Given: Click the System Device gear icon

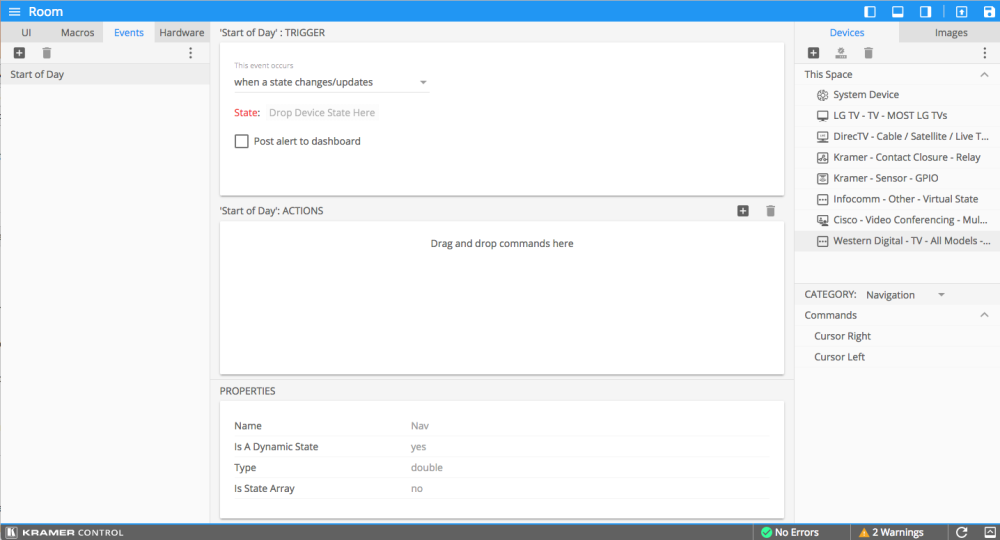Looking at the screenshot, I should tap(823, 95).
